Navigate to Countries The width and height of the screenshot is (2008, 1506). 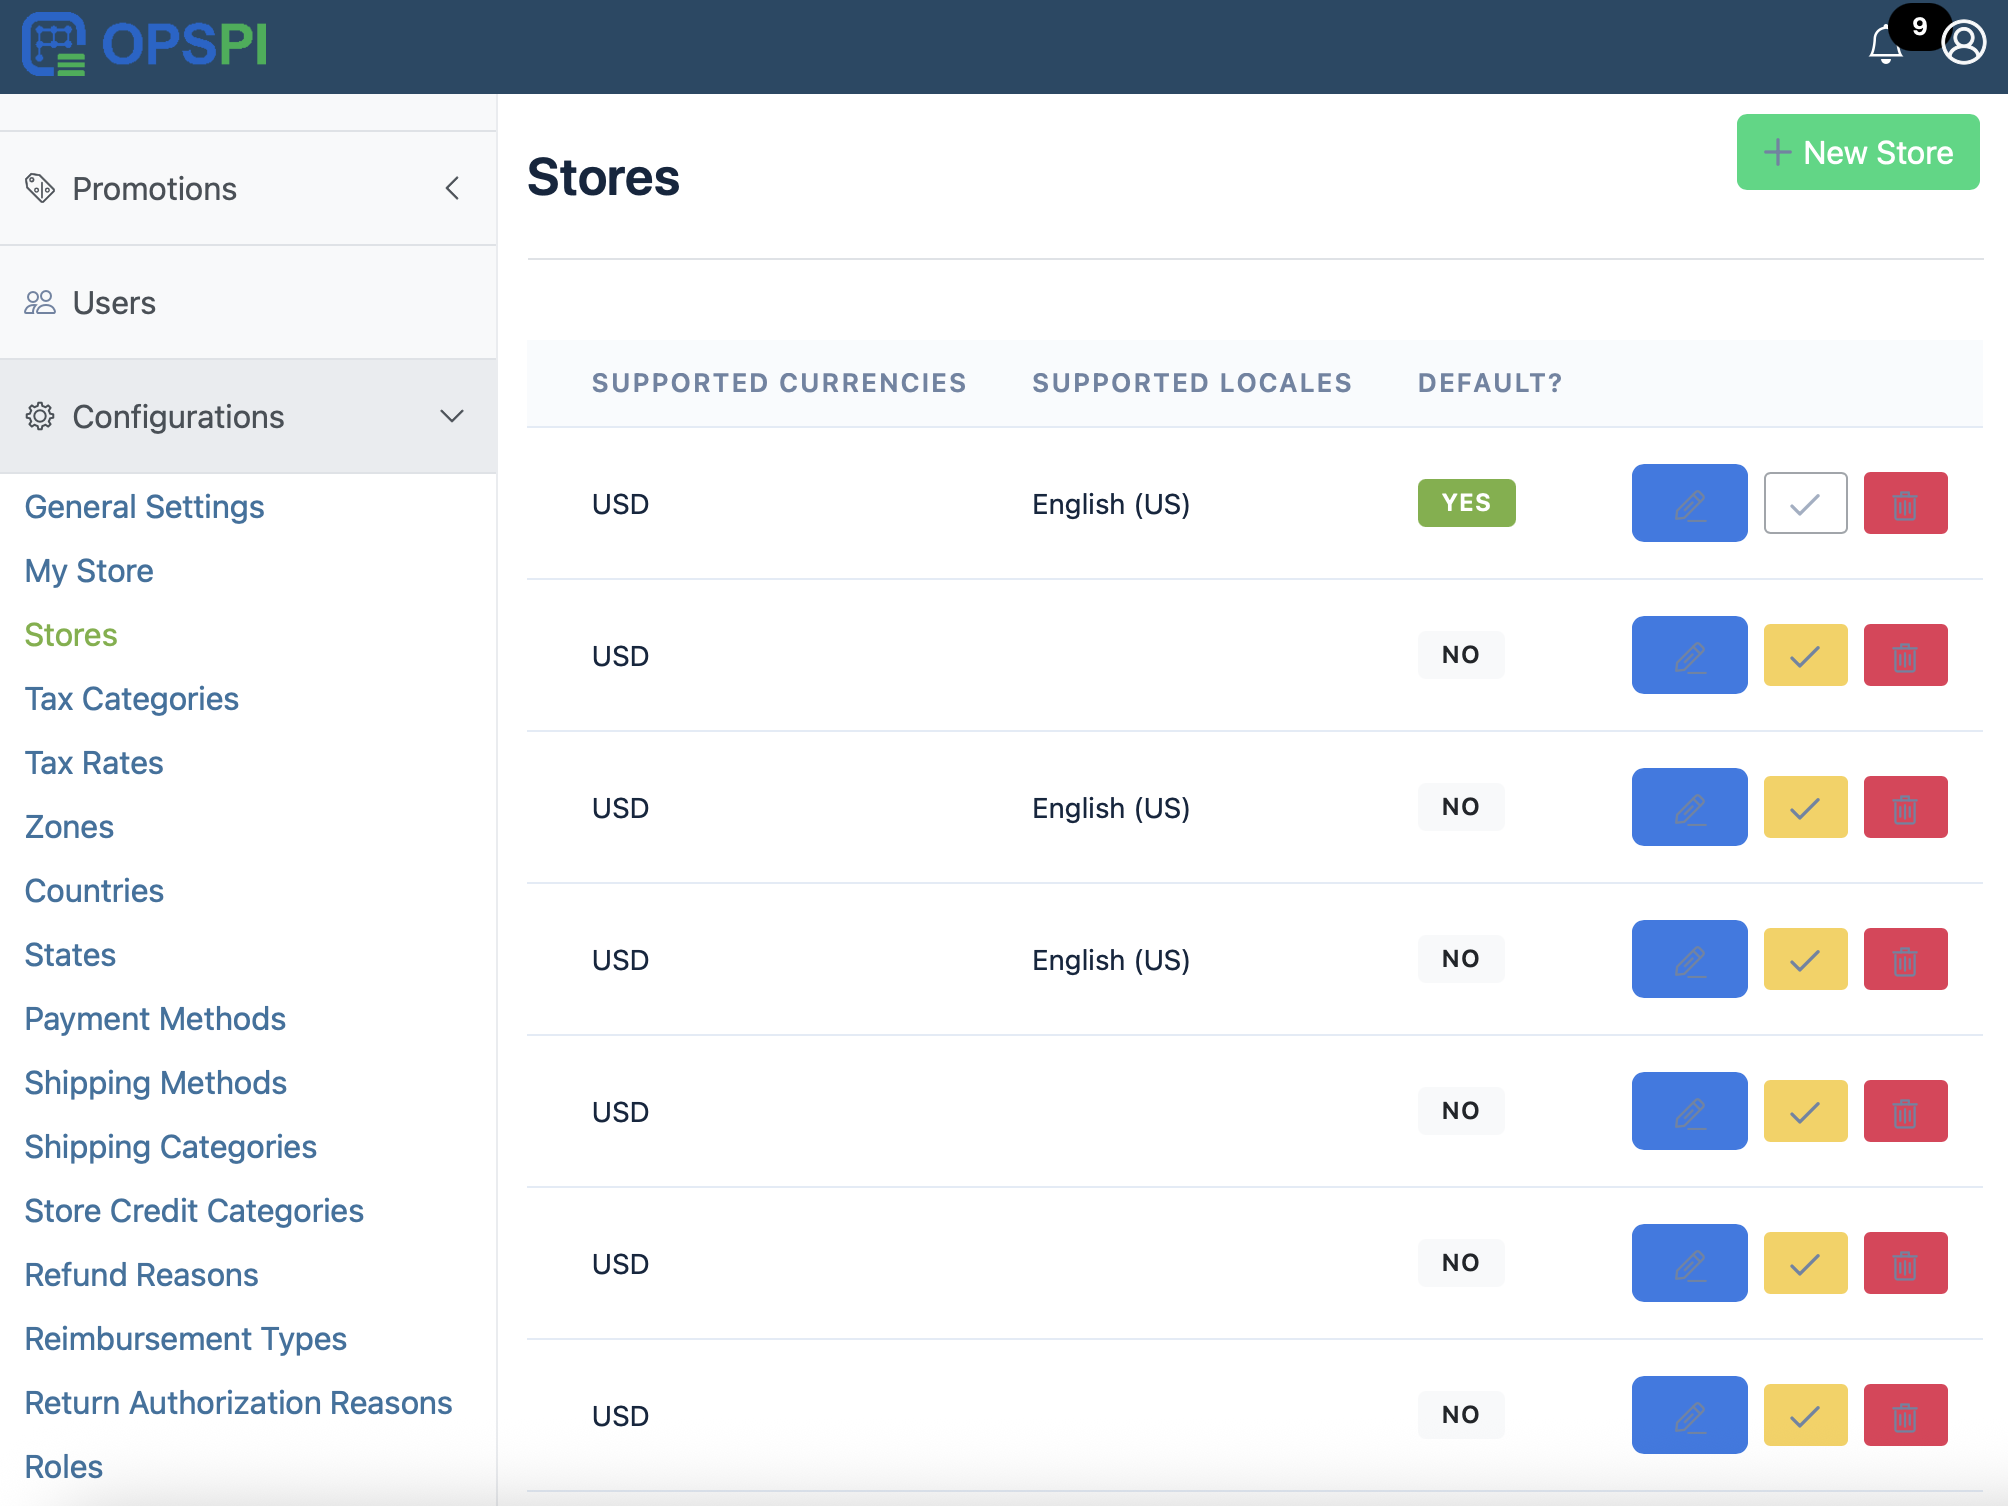94,890
